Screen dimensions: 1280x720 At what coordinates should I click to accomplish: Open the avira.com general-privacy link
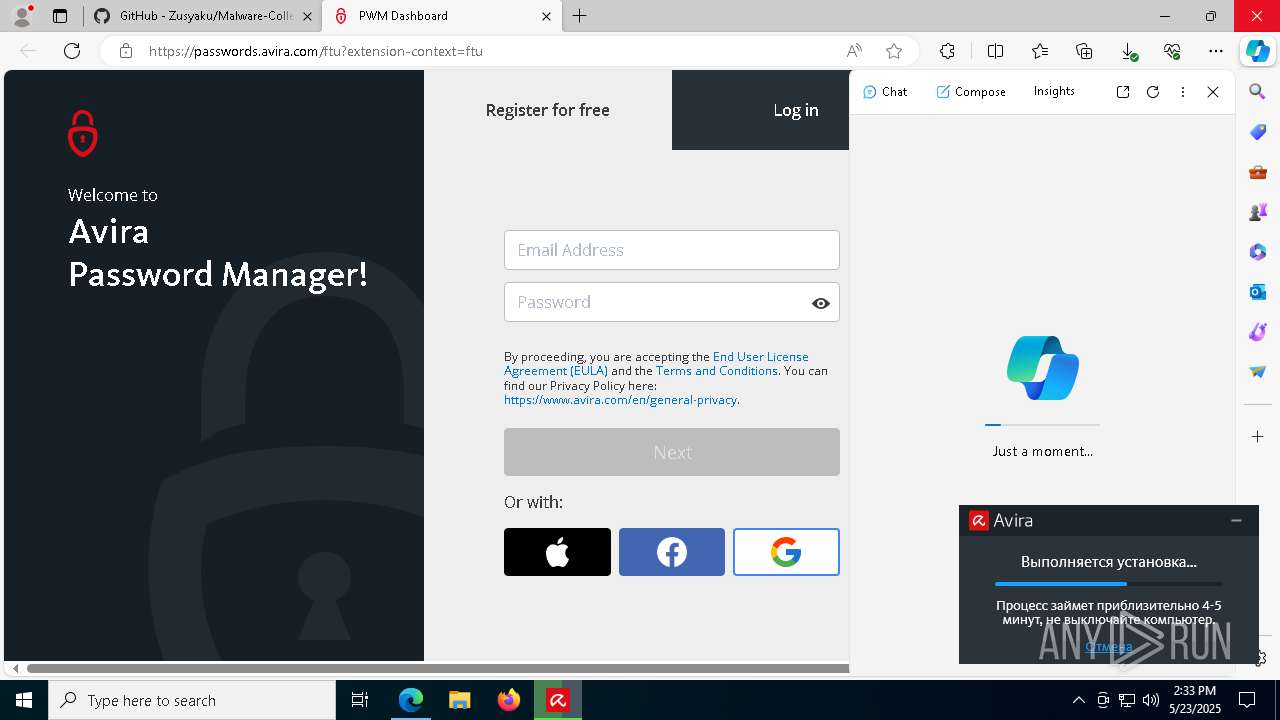point(620,400)
